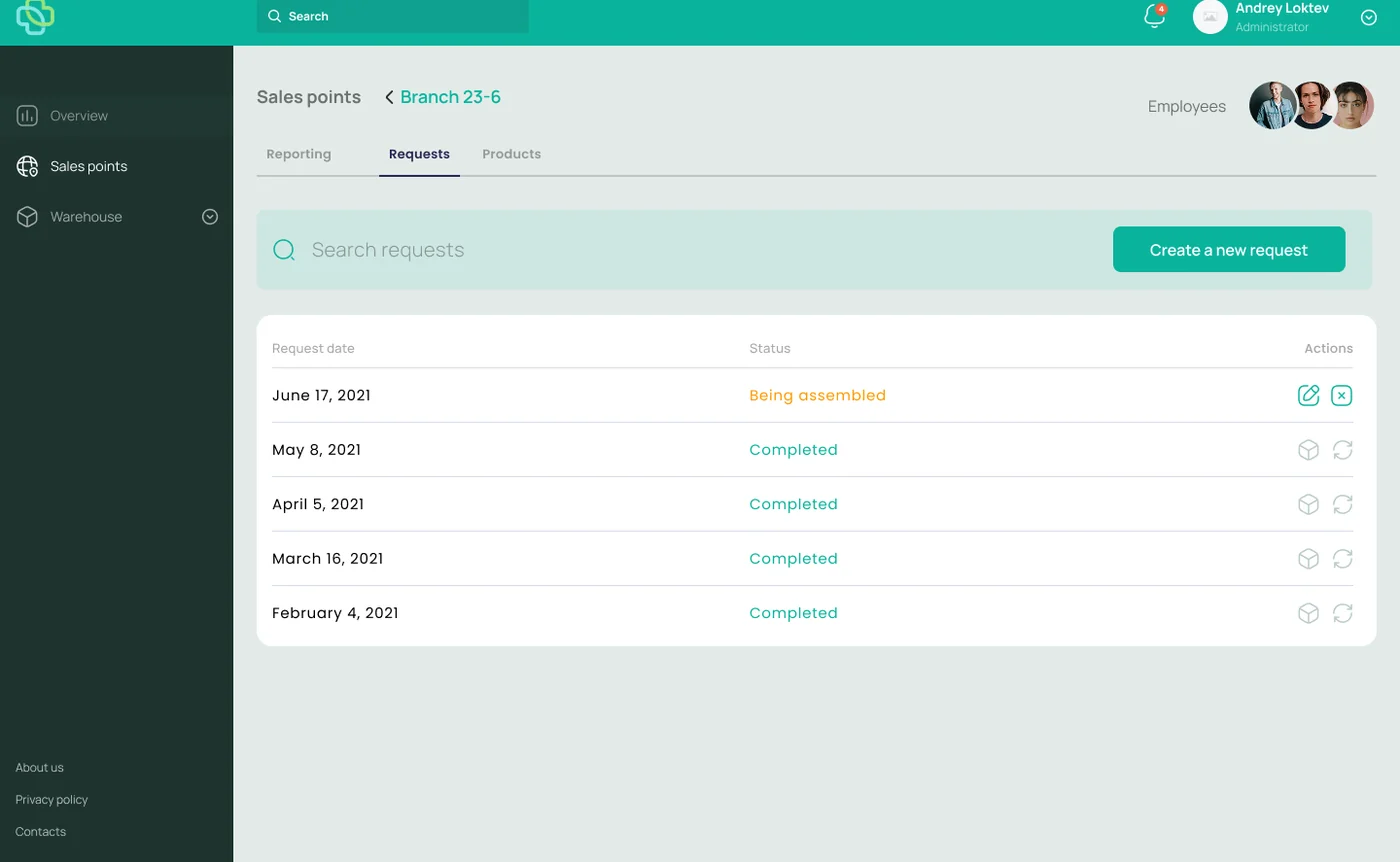1400x862 pixels.
Task: Click the April 5, 2021 date cell
Action: [318, 504]
